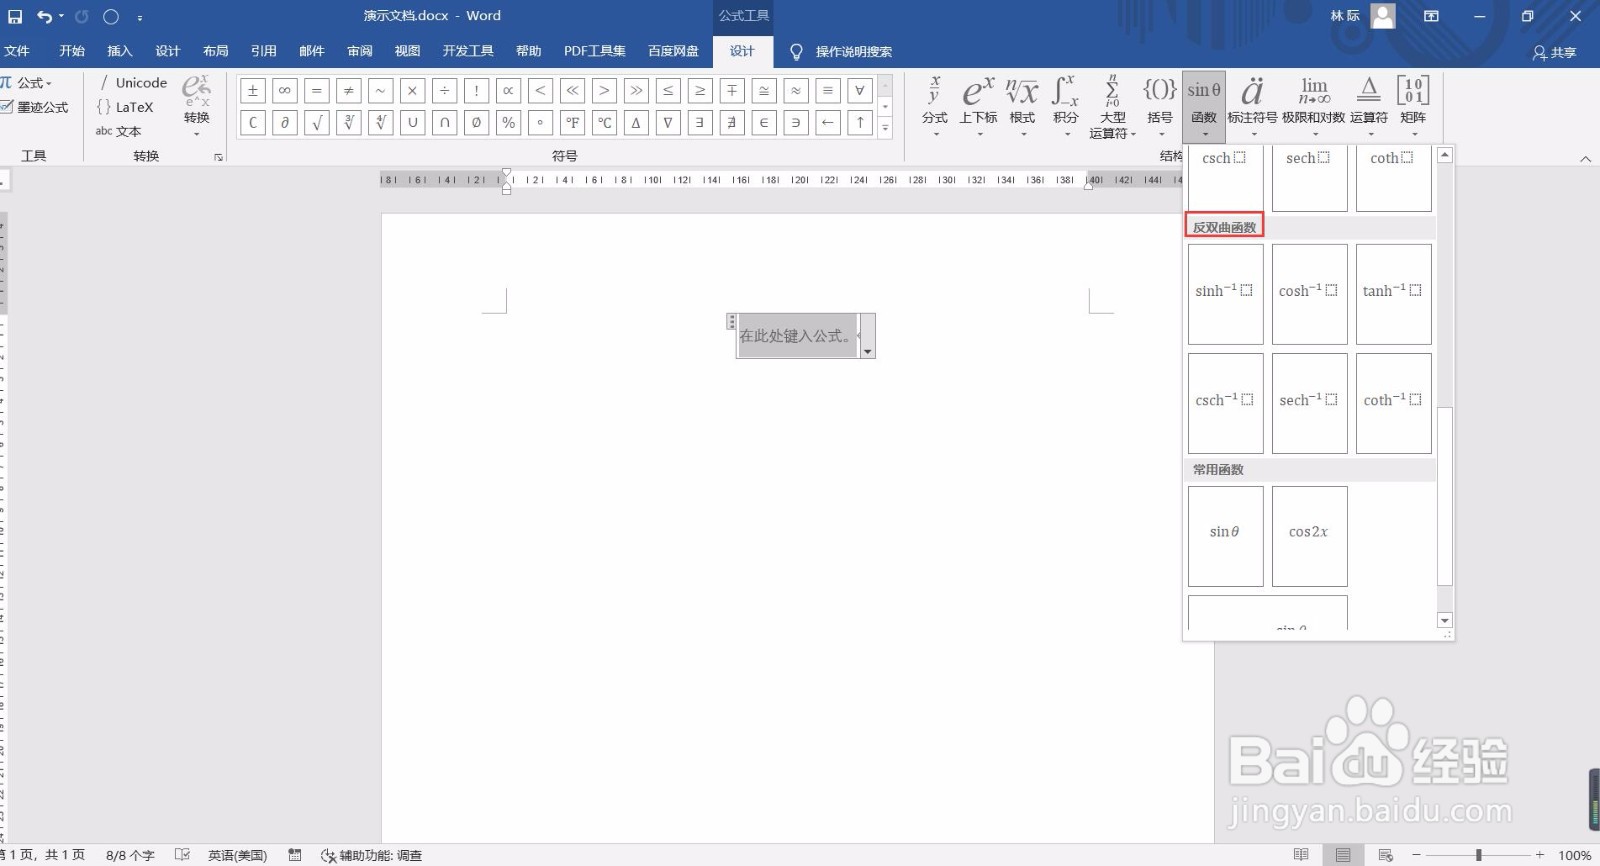Toggle abc 文本 normal text mode
1600x866 pixels.
pyautogui.click(x=118, y=131)
